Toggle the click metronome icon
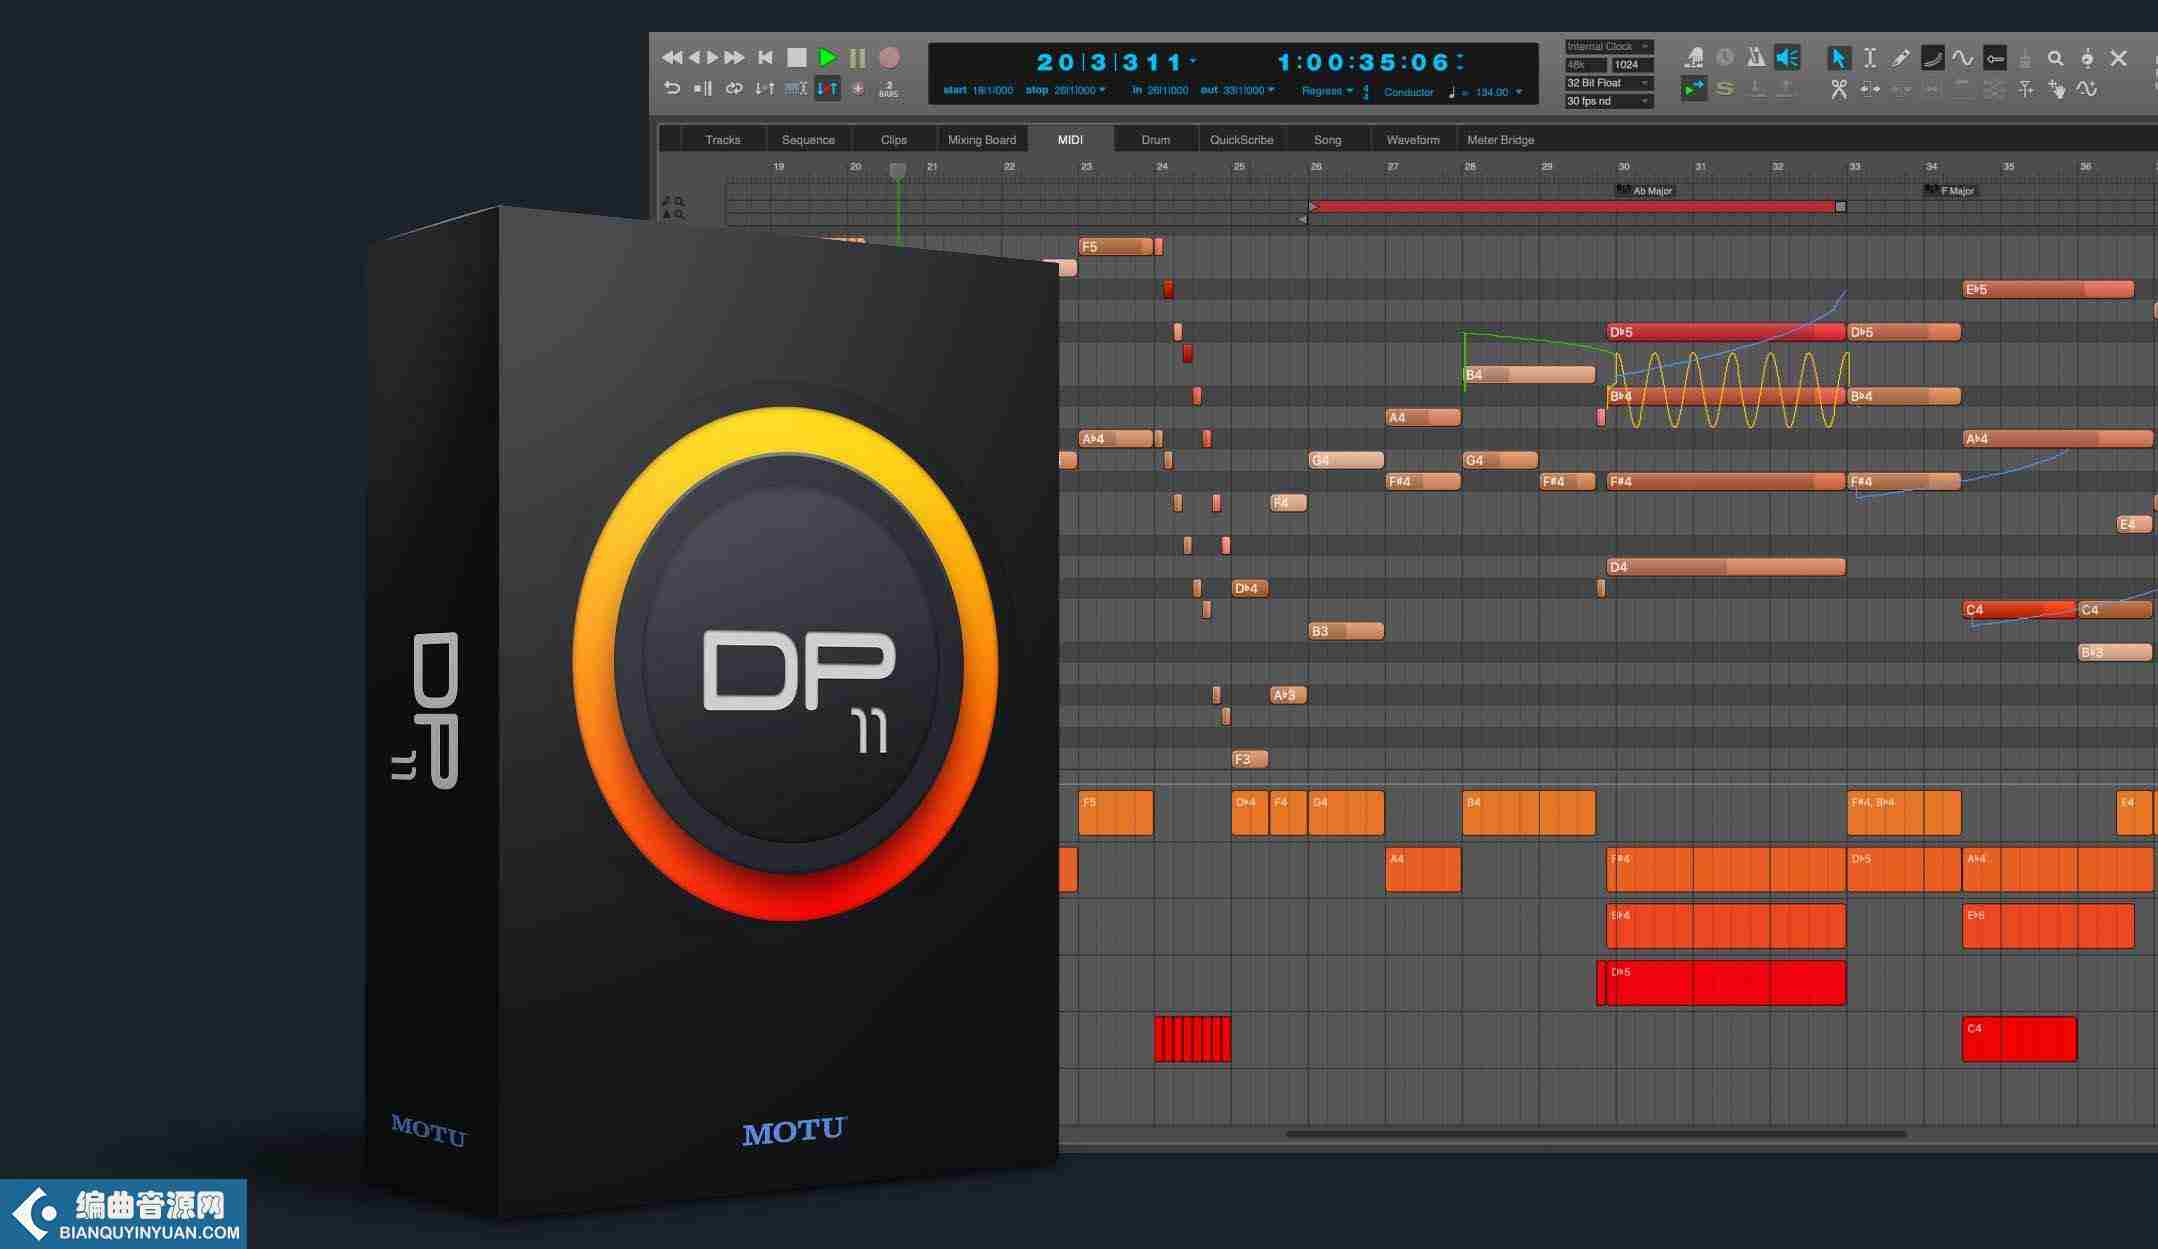Viewport: 2158px width, 1249px height. click(x=1755, y=58)
